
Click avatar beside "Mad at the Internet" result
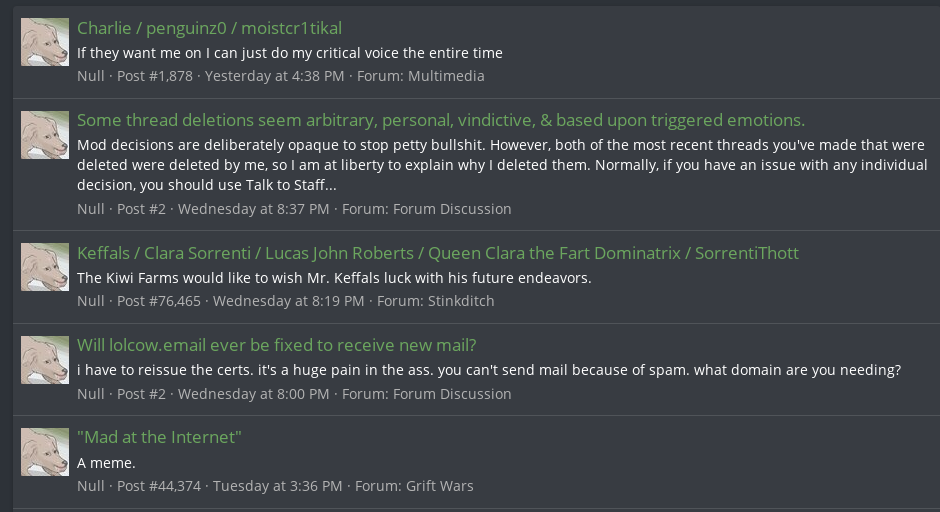click(45, 452)
